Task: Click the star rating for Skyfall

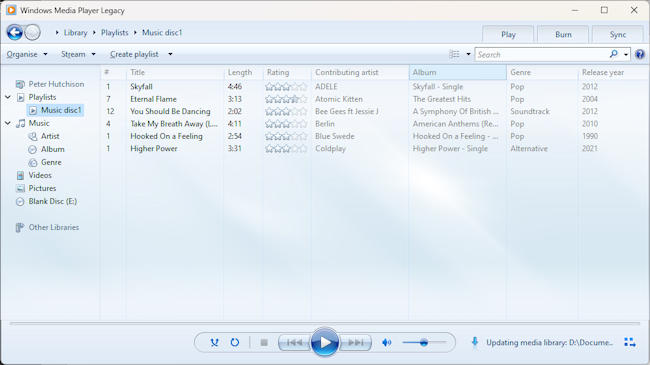Action: [286, 87]
